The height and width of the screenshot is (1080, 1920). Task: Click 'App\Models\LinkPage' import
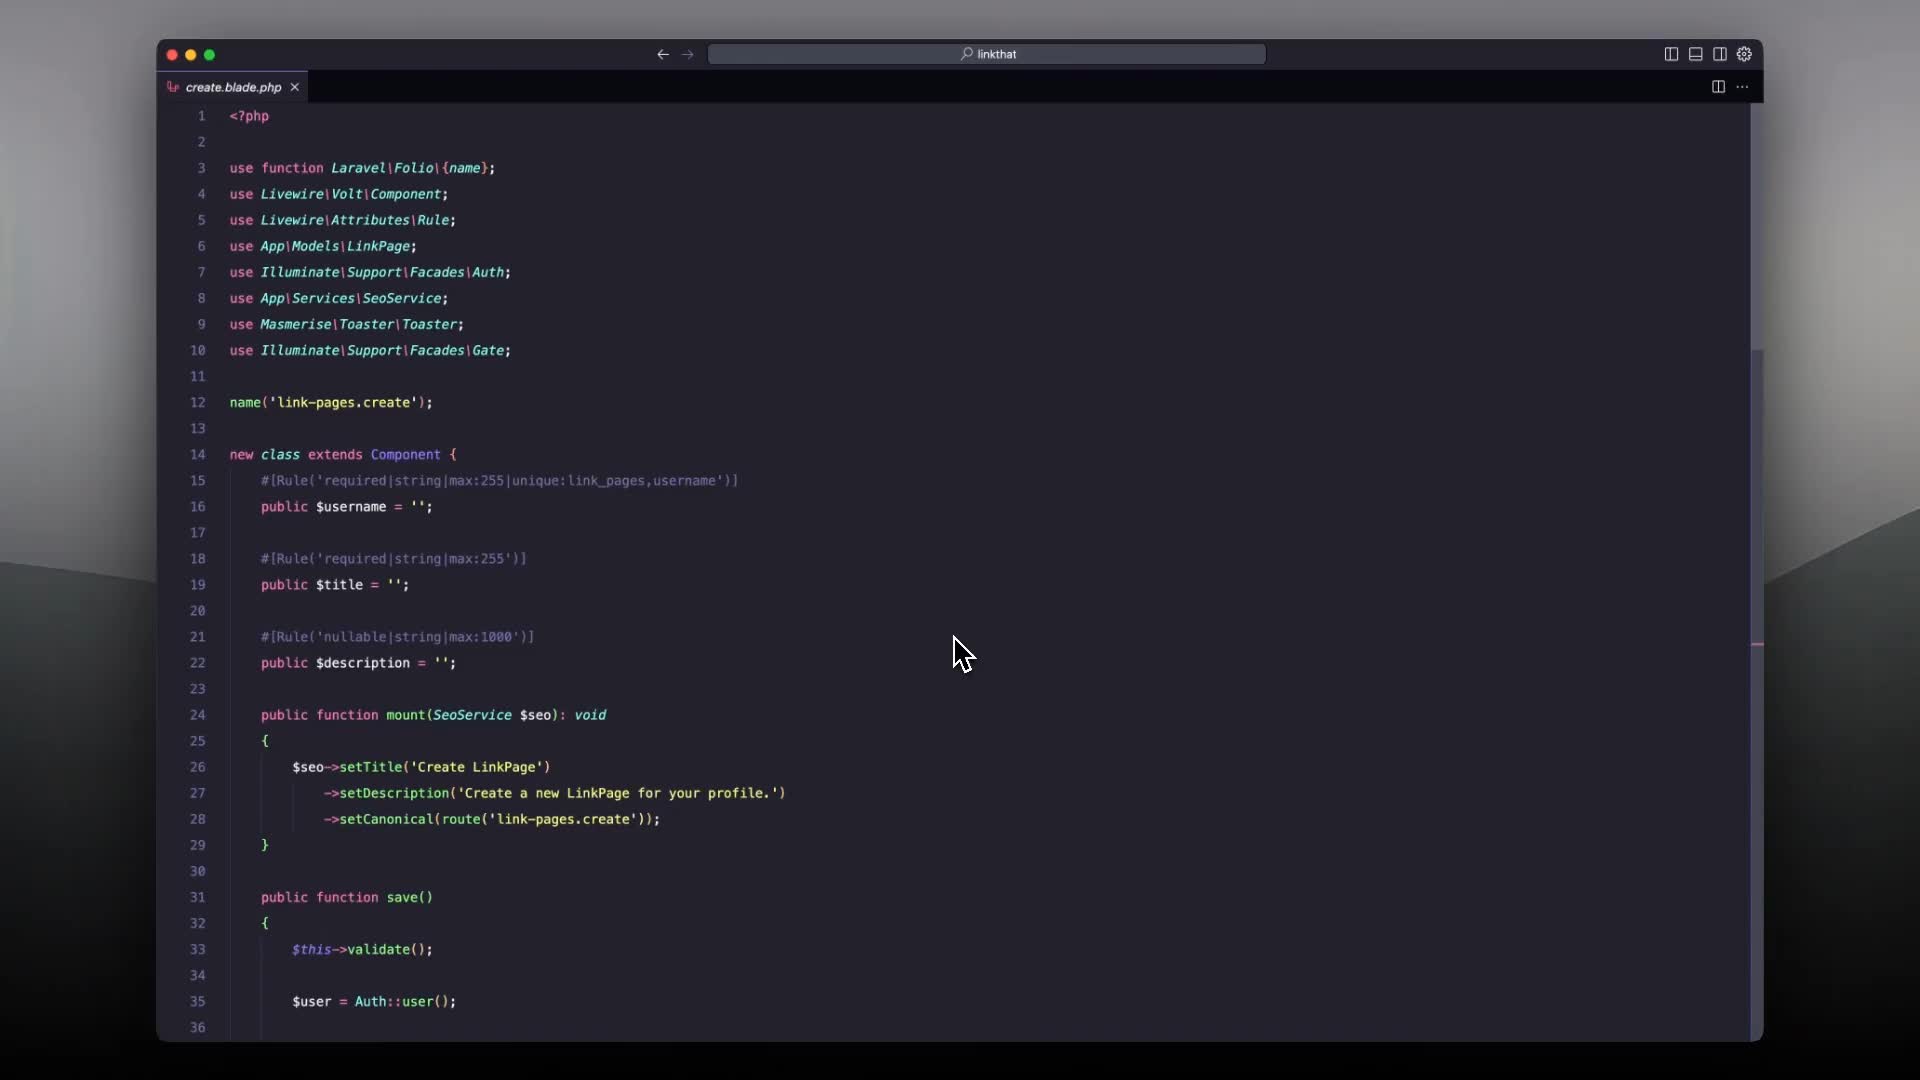point(335,246)
